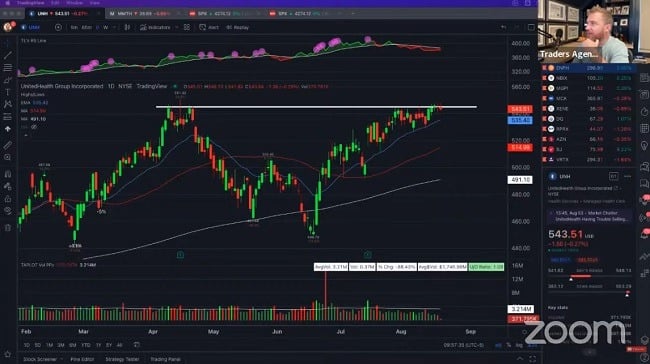The height and width of the screenshot is (364, 650).
Task: Open the forecasting and measurement tools
Action: (7, 117)
